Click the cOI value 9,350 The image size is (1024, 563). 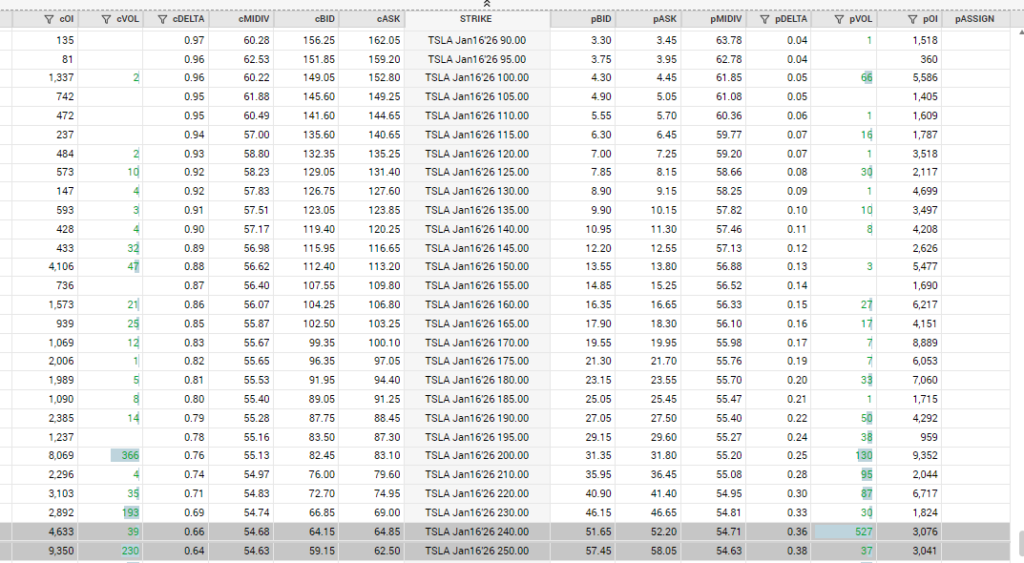tap(61, 551)
